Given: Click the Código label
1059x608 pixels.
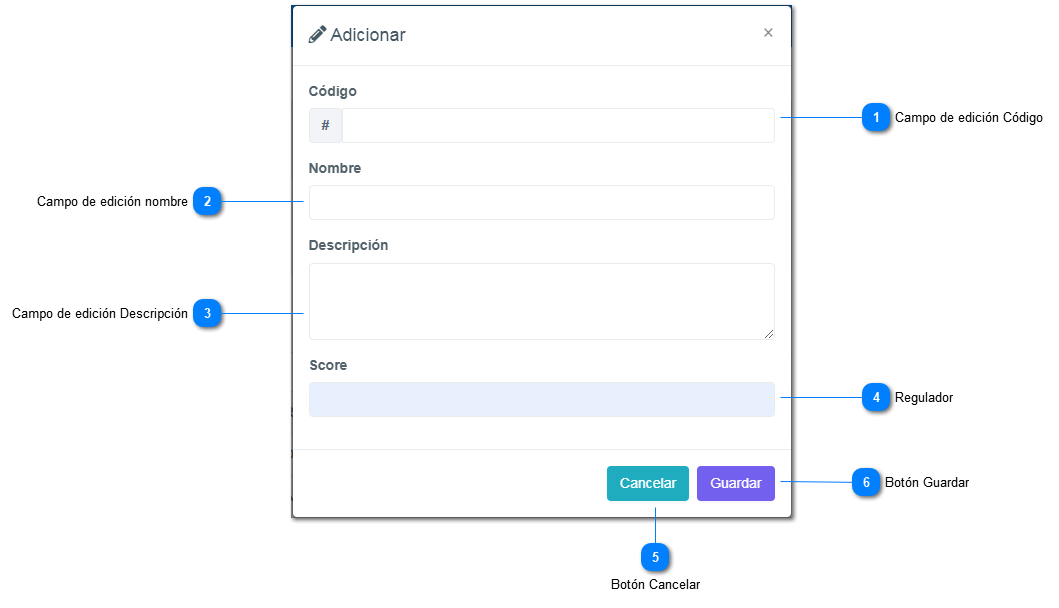Looking at the screenshot, I should (x=332, y=91).
